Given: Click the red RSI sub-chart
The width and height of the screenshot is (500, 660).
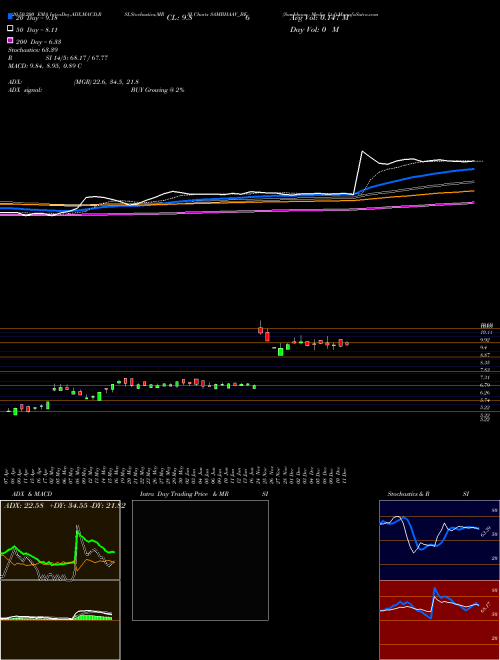Looking at the screenshot, I should pyautogui.click(x=439, y=620).
